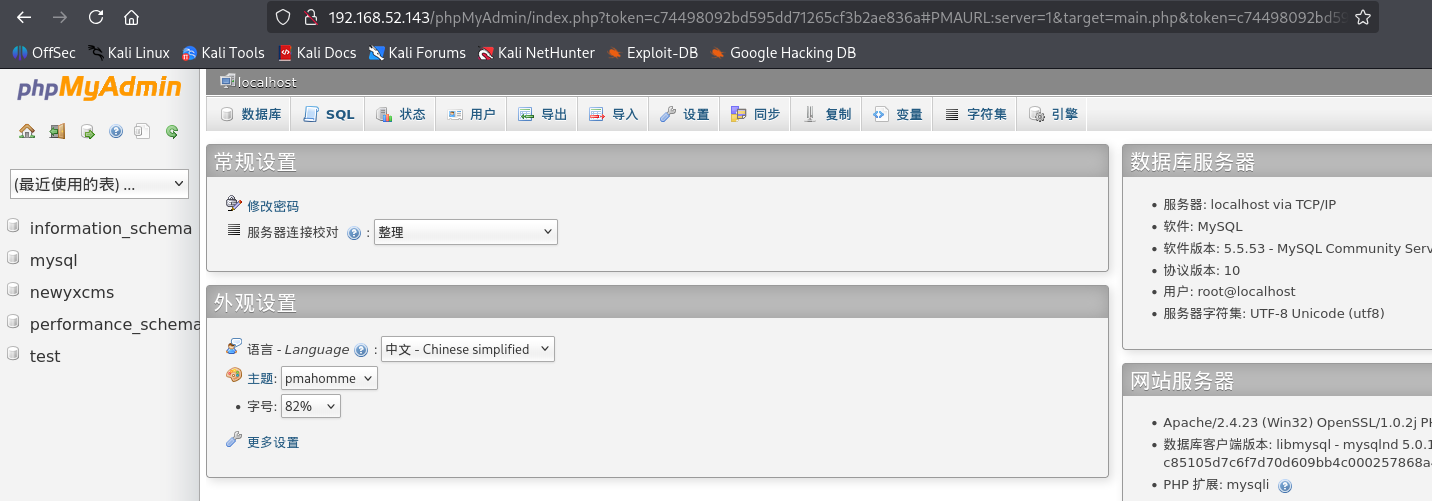The width and height of the screenshot is (1432, 501).
Task: Expand the 服务器连接校对 collation dropdown
Action: click(465, 232)
